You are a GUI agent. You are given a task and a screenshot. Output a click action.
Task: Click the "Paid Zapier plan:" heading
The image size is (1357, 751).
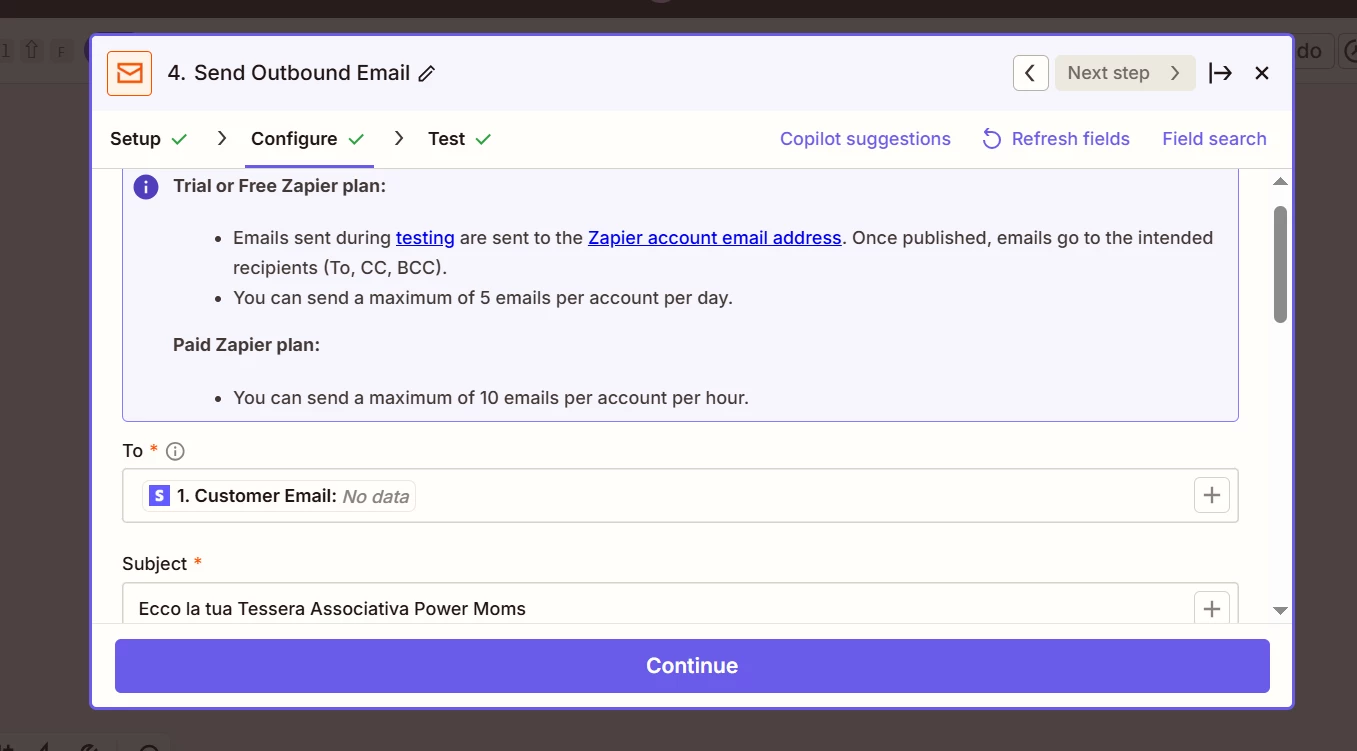pyautogui.click(x=246, y=345)
